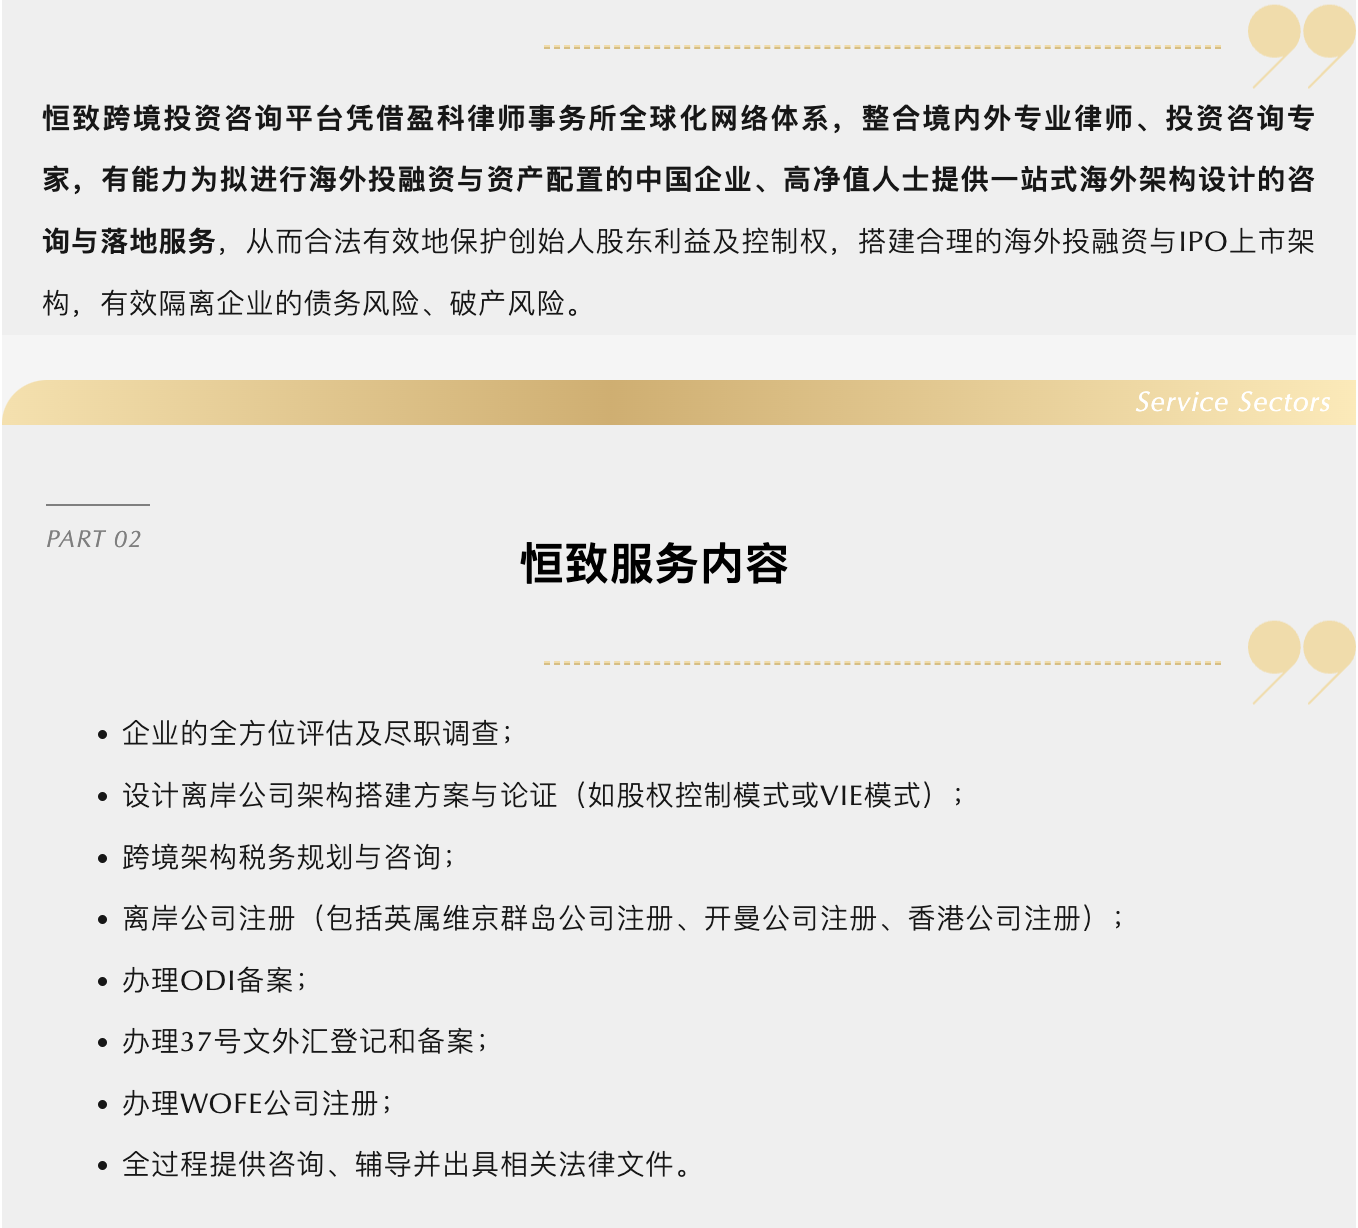1358x1228 pixels.
Task: Click the bullet point beside 跨境架构税务规划与咨询
Action: click(x=103, y=857)
